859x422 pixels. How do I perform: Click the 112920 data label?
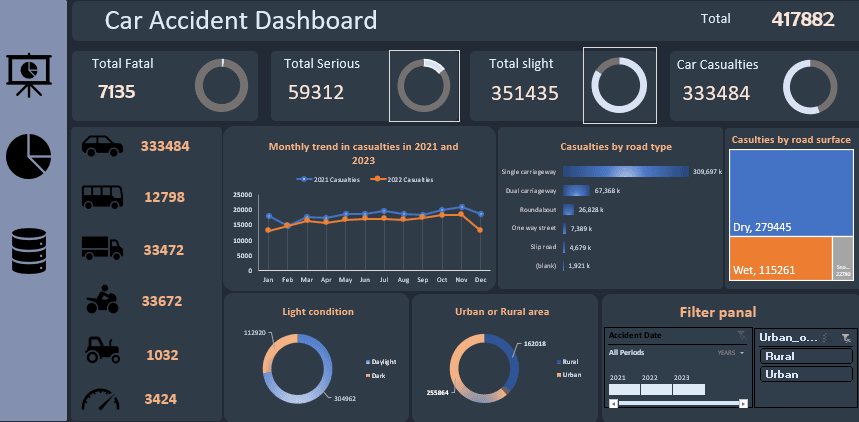pos(254,332)
